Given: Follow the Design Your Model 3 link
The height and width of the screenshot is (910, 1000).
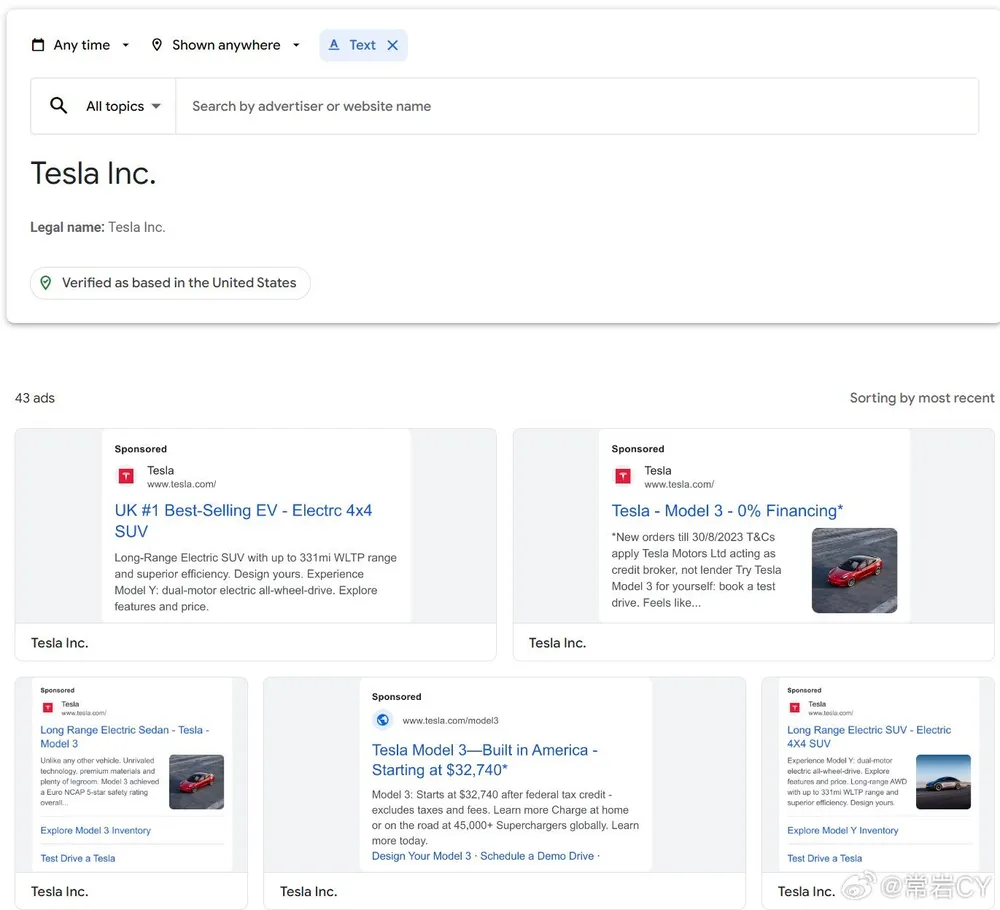Looking at the screenshot, I should click(422, 856).
